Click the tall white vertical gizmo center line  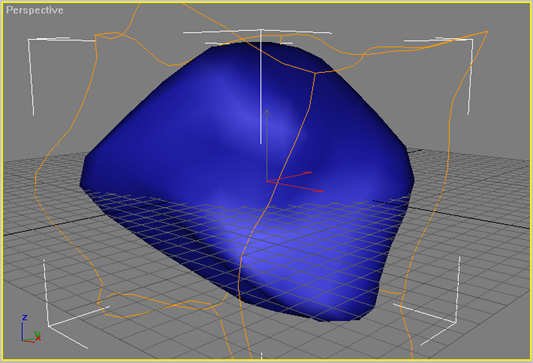coord(261,87)
